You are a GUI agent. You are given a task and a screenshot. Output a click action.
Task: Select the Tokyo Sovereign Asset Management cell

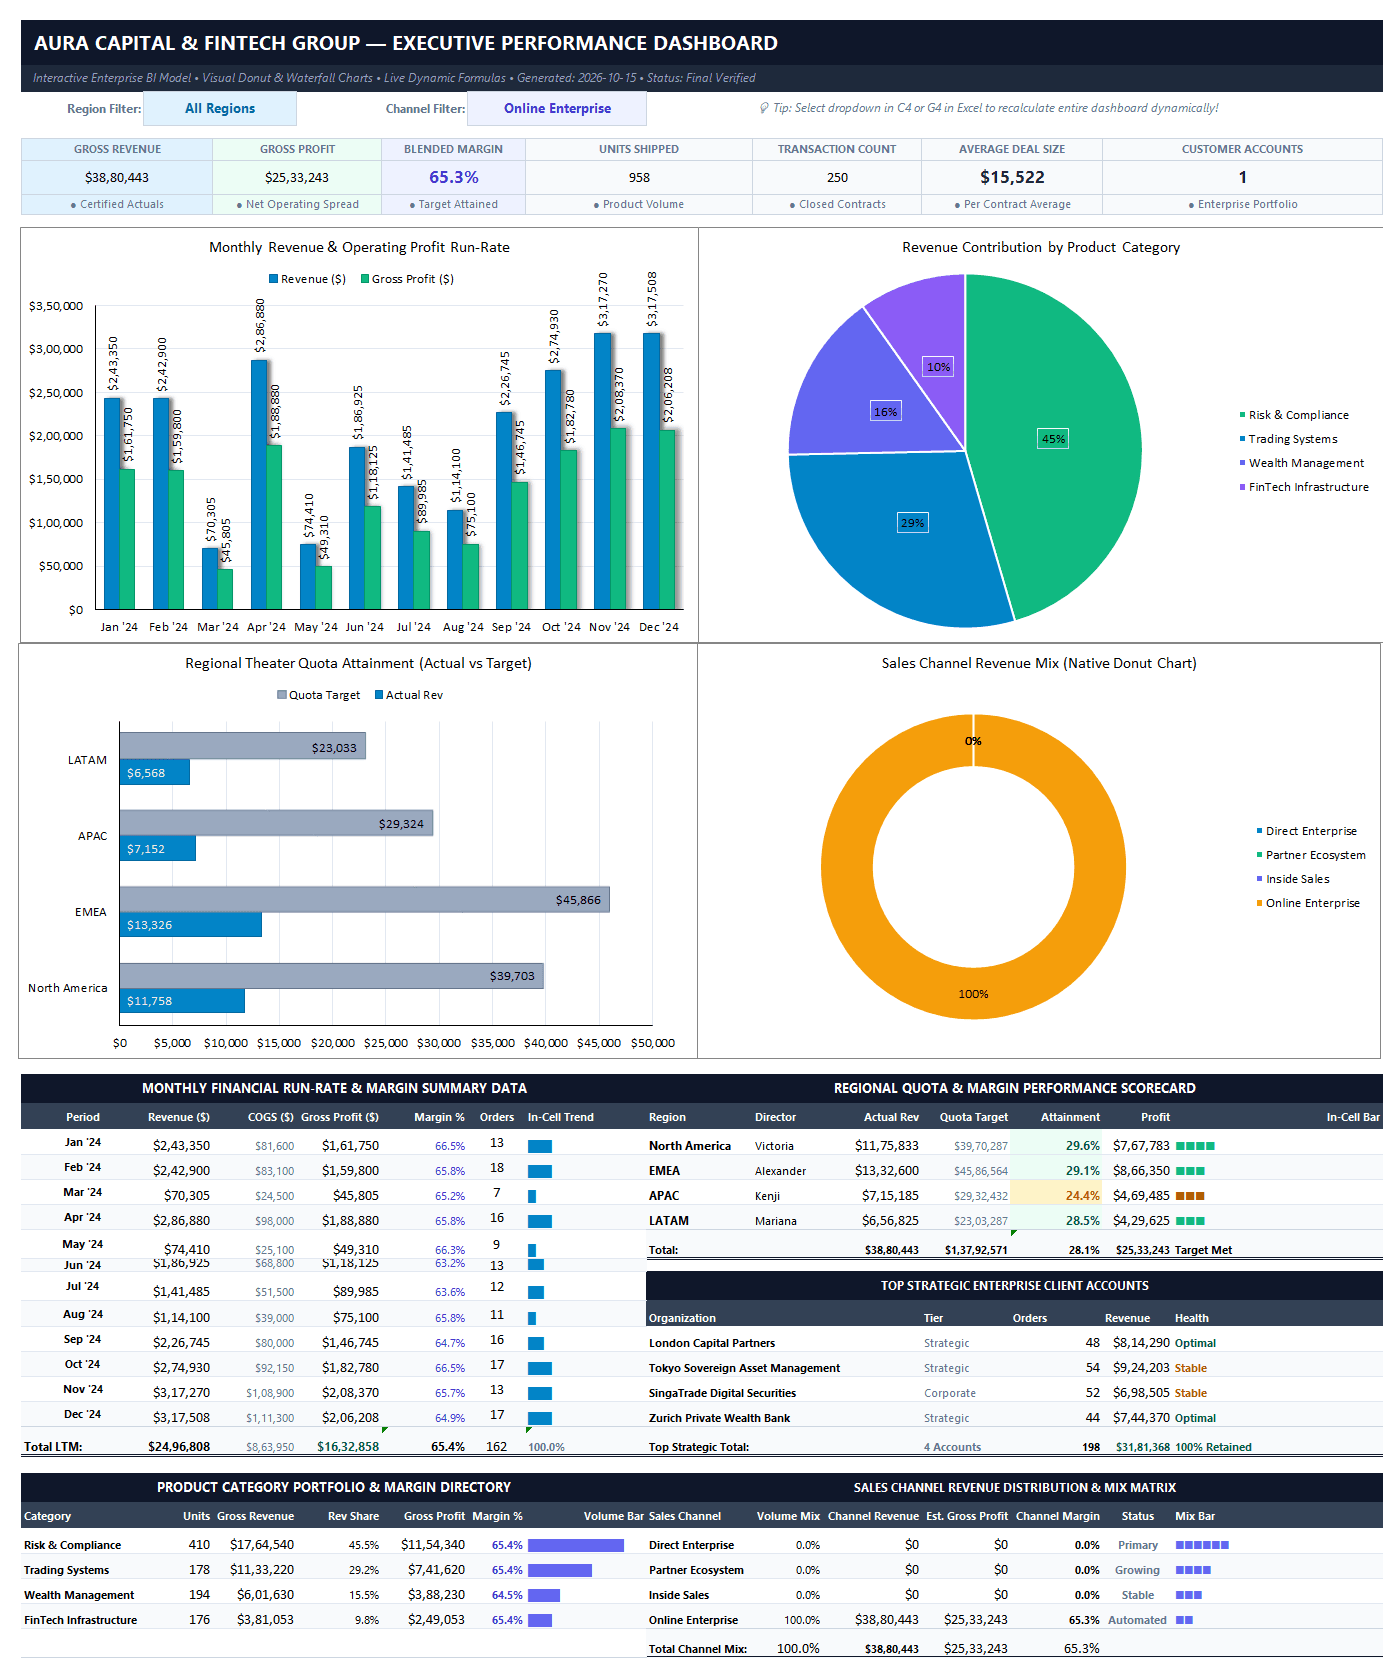(x=744, y=1368)
